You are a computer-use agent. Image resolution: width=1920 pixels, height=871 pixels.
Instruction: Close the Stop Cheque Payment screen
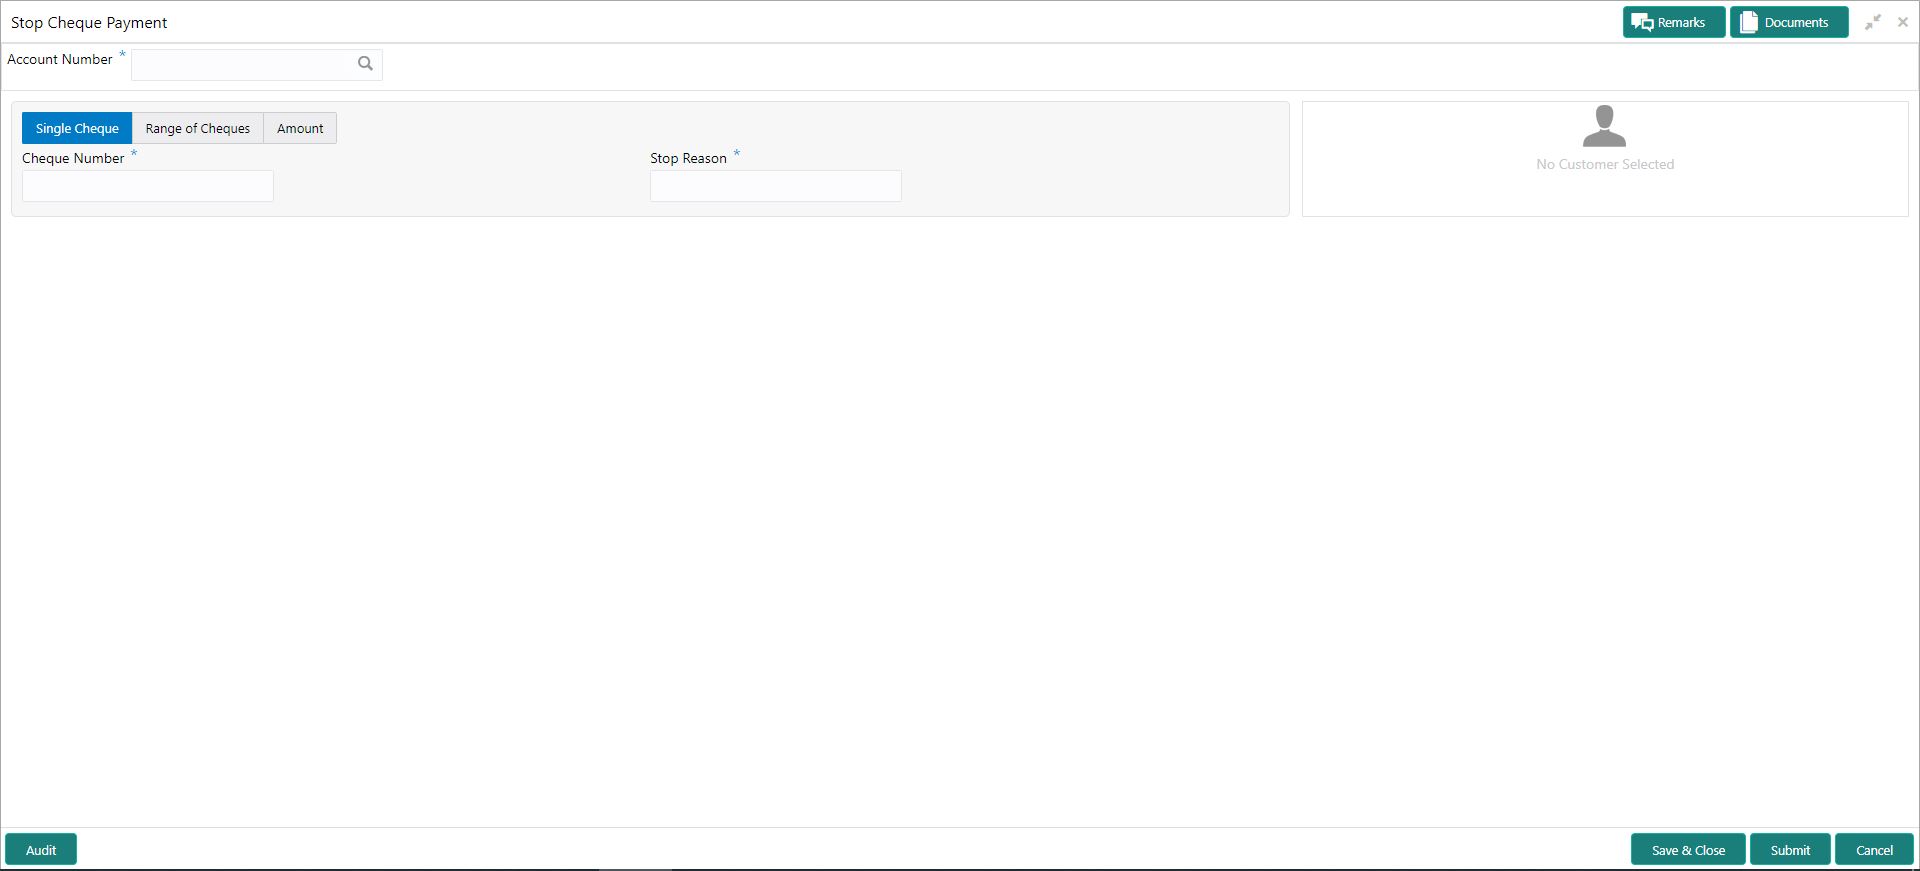(x=1902, y=22)
